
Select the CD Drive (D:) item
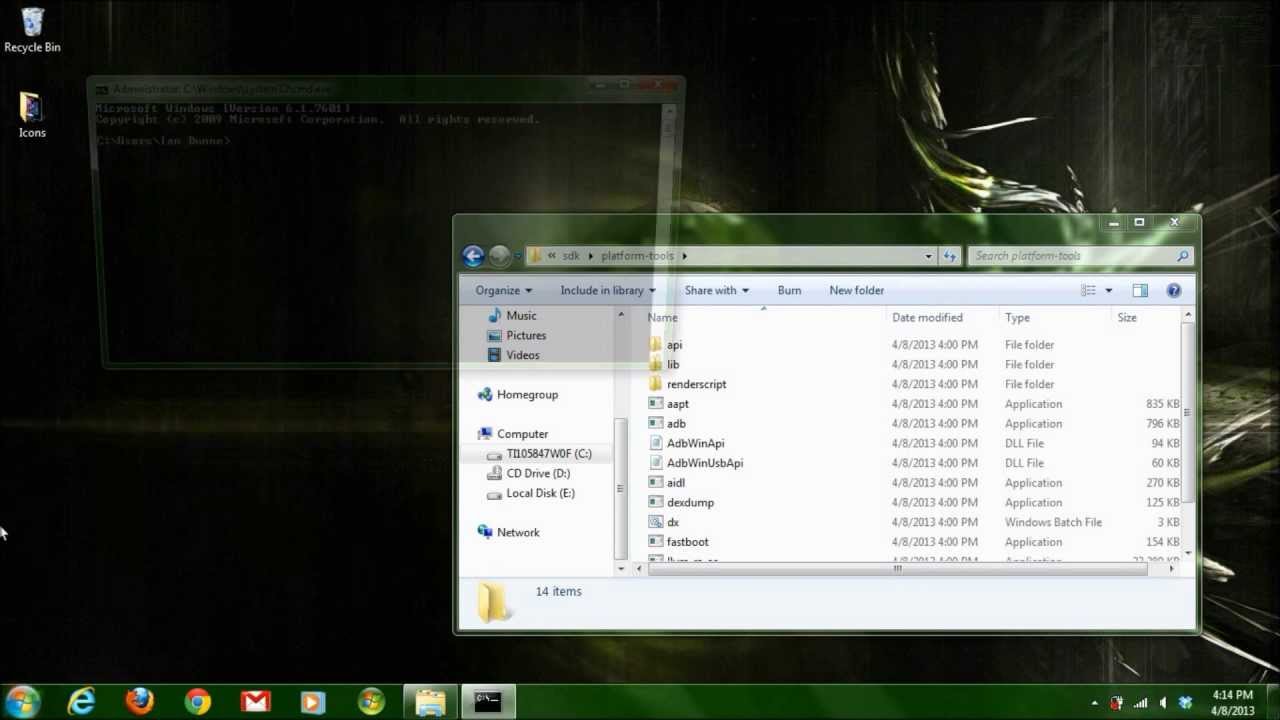pos(538,473)
